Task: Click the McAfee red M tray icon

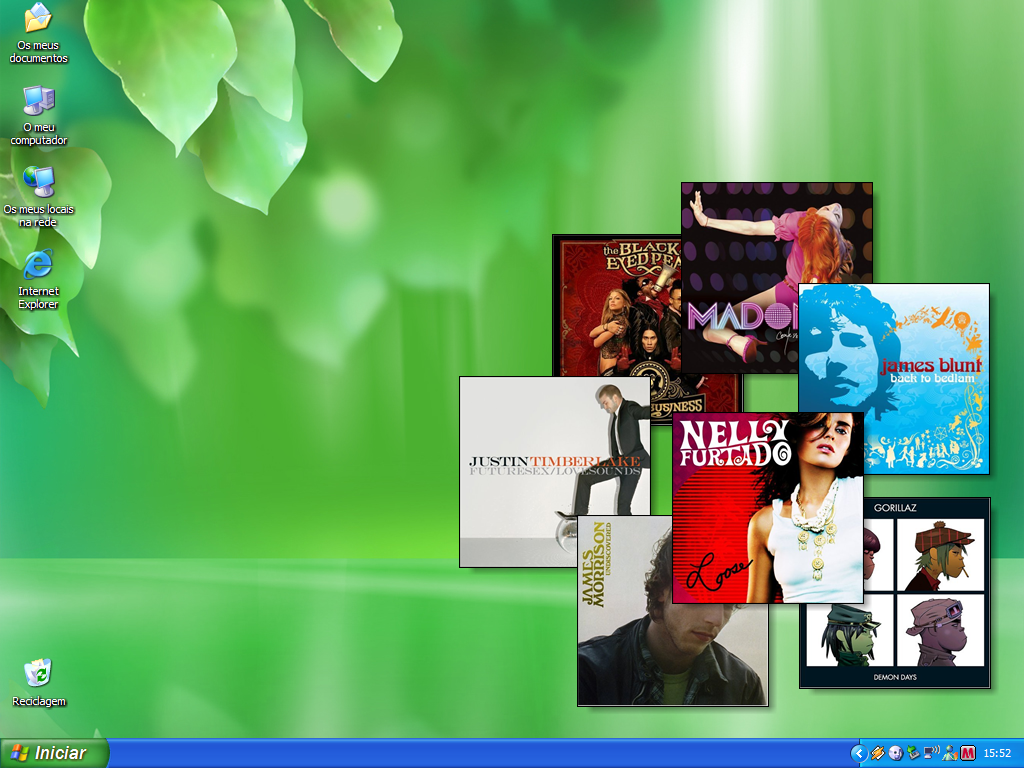Action: [x=967, y=754]
